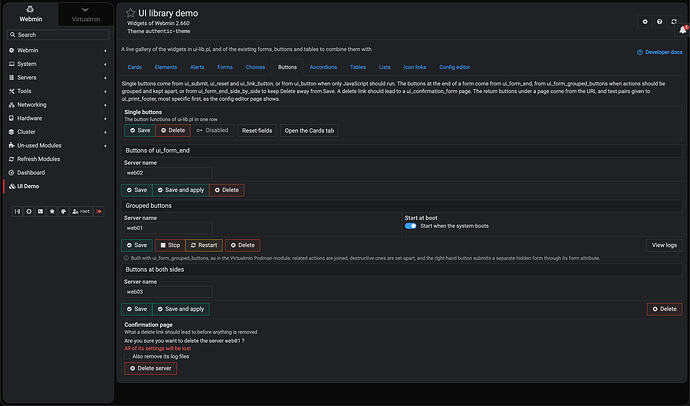Click right-side Delete in Buttons at both sides
Viewport: 690px width, 406px height.
click(x=664, y=309)
